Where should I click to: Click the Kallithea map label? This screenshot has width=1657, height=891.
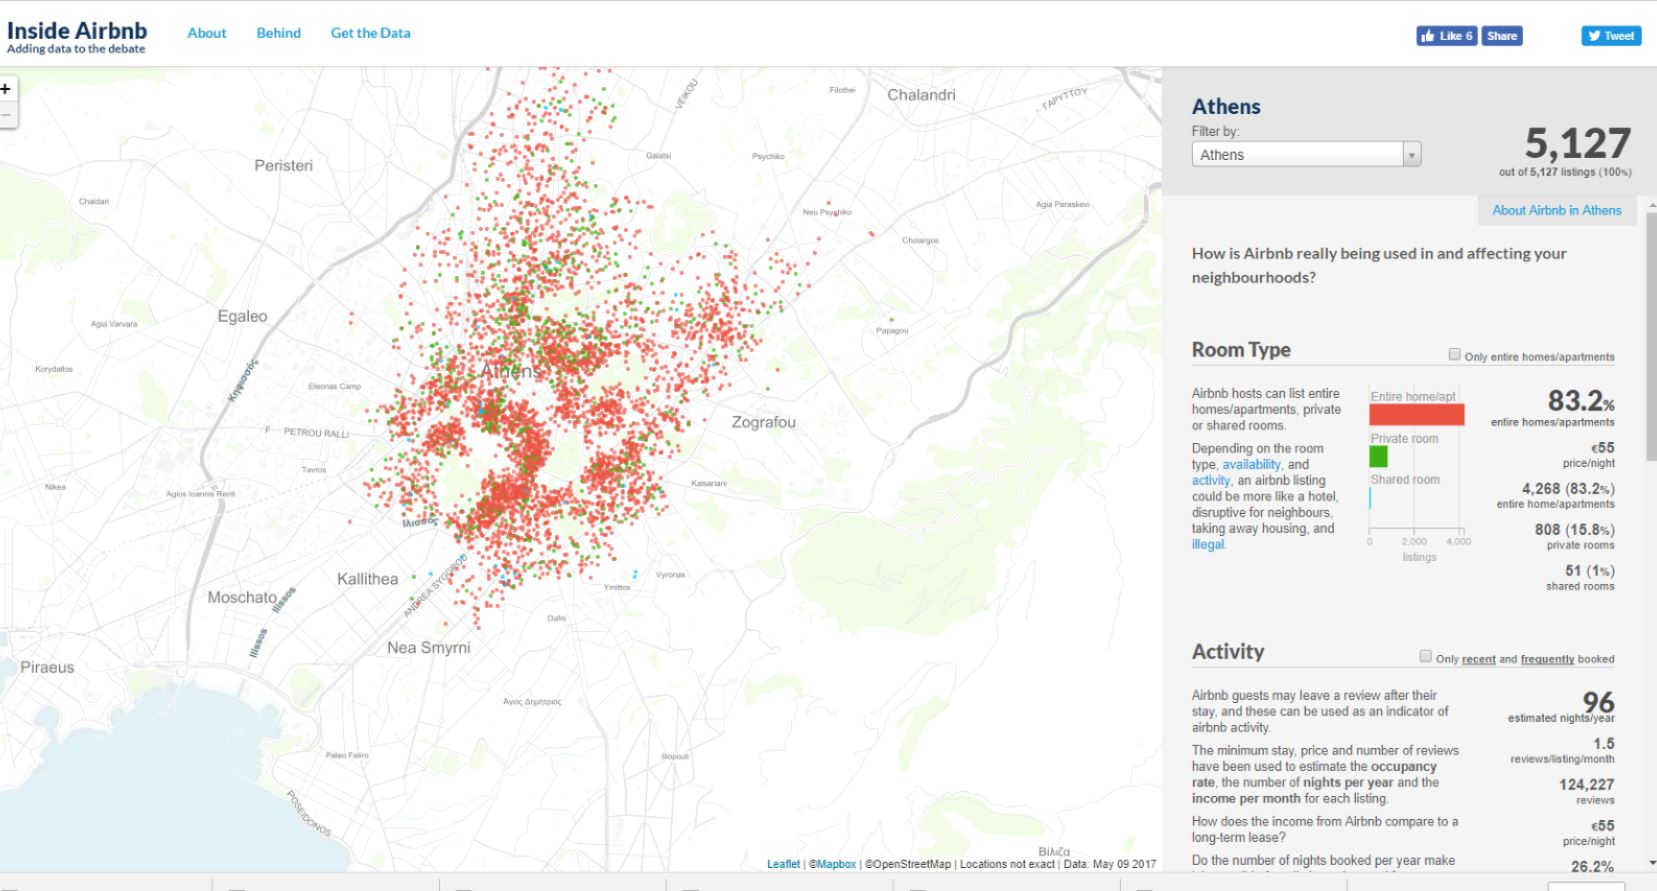367,579
